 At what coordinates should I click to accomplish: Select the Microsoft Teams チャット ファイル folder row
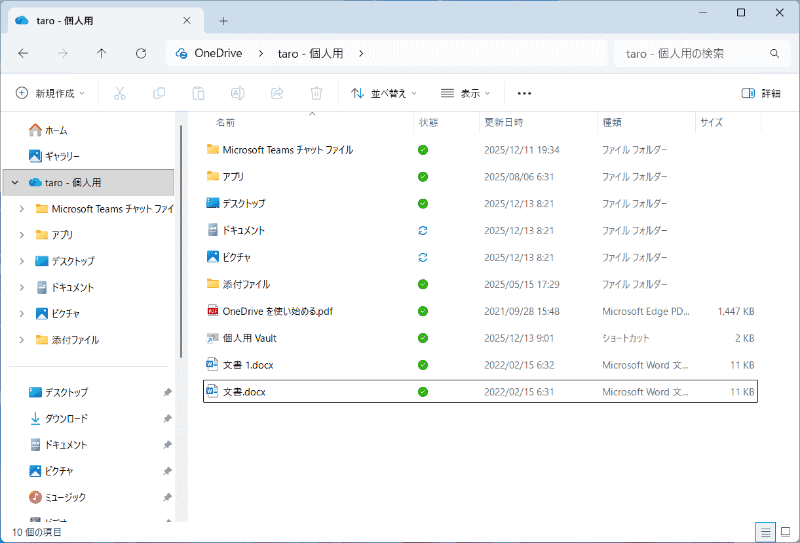coord(480,150)
